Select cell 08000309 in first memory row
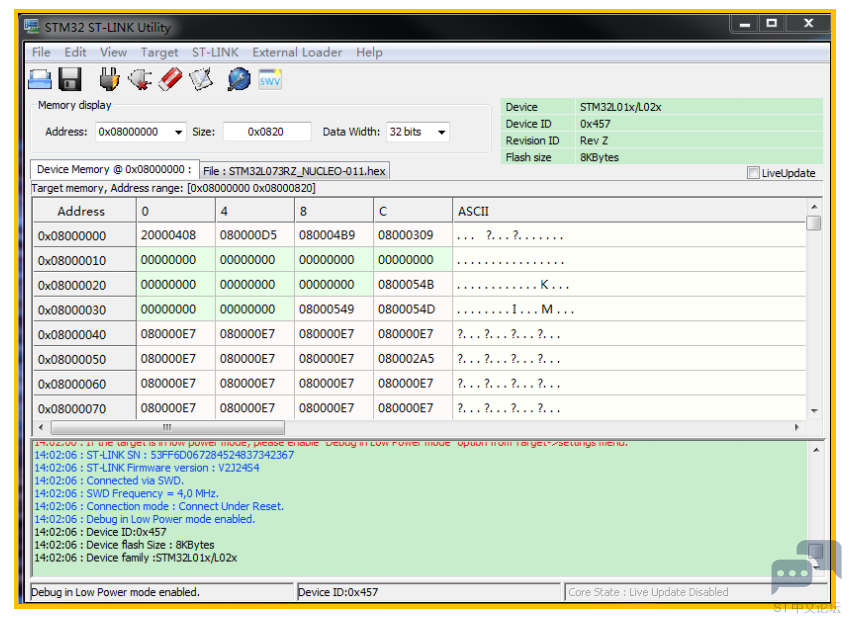The width and height of the screenshot is (850, 623). (413, 235)
